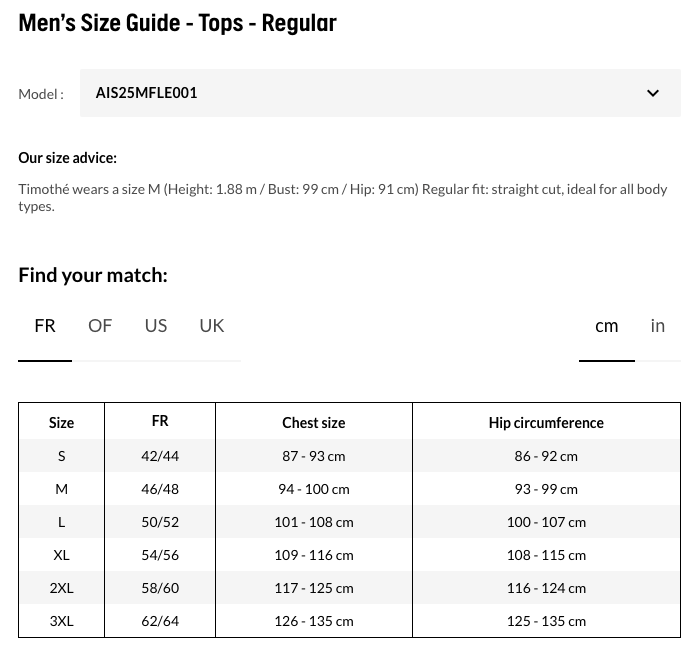
Task: Open the AIS25MFLE001 model selector
Action: tap(380, 93)
